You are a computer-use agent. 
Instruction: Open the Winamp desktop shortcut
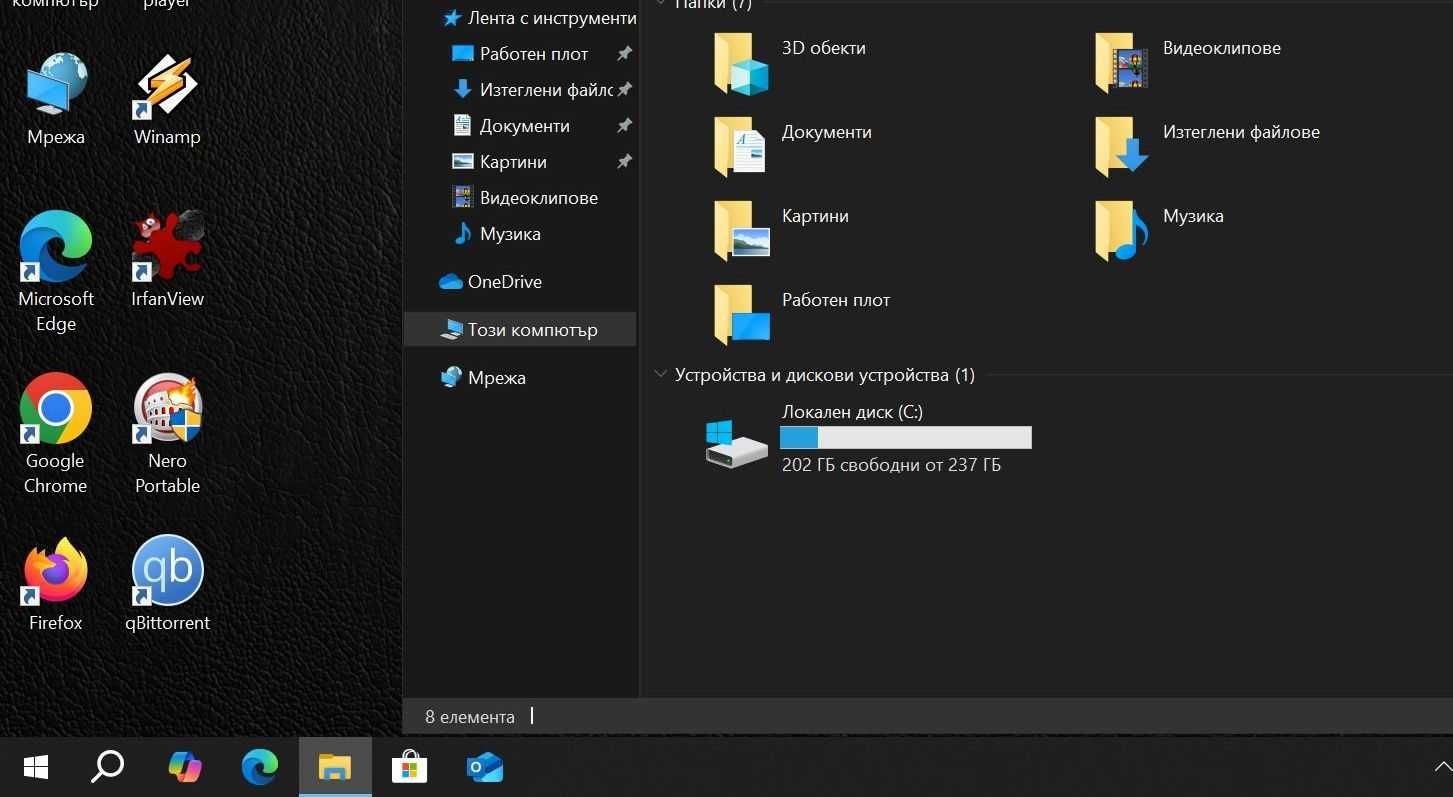(167, 100)
